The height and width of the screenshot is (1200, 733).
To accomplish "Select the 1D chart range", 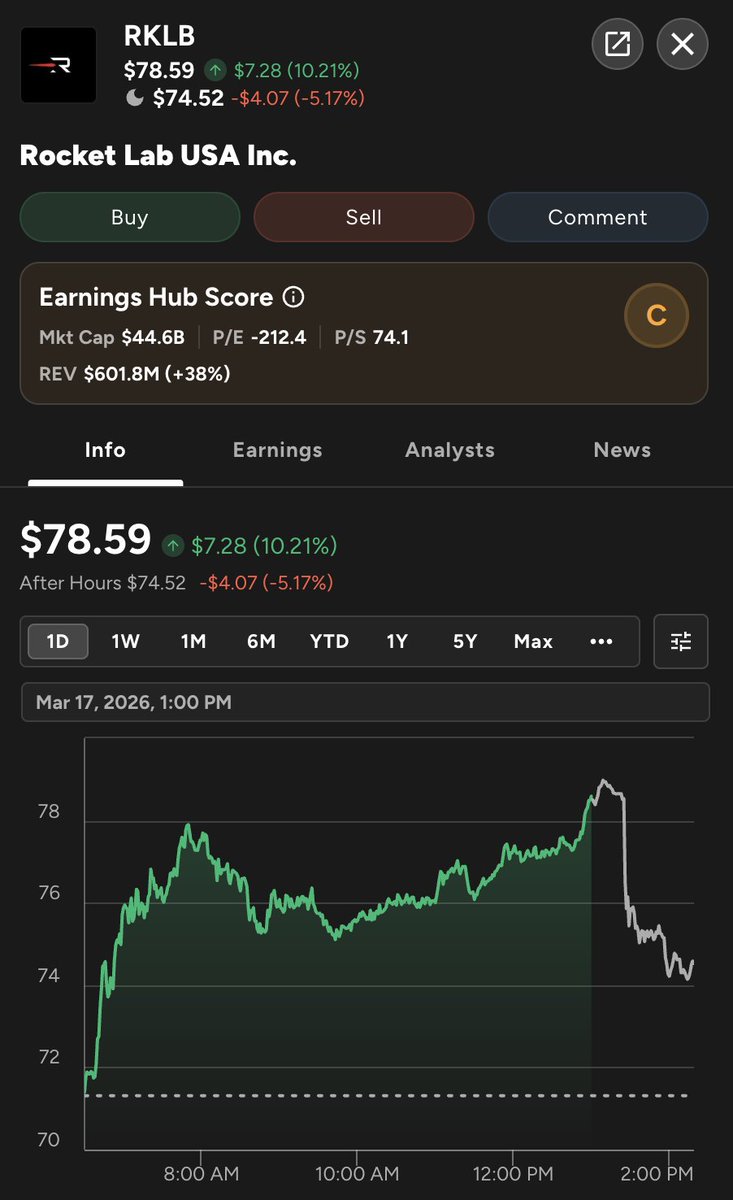I will (x=58, y=641).
